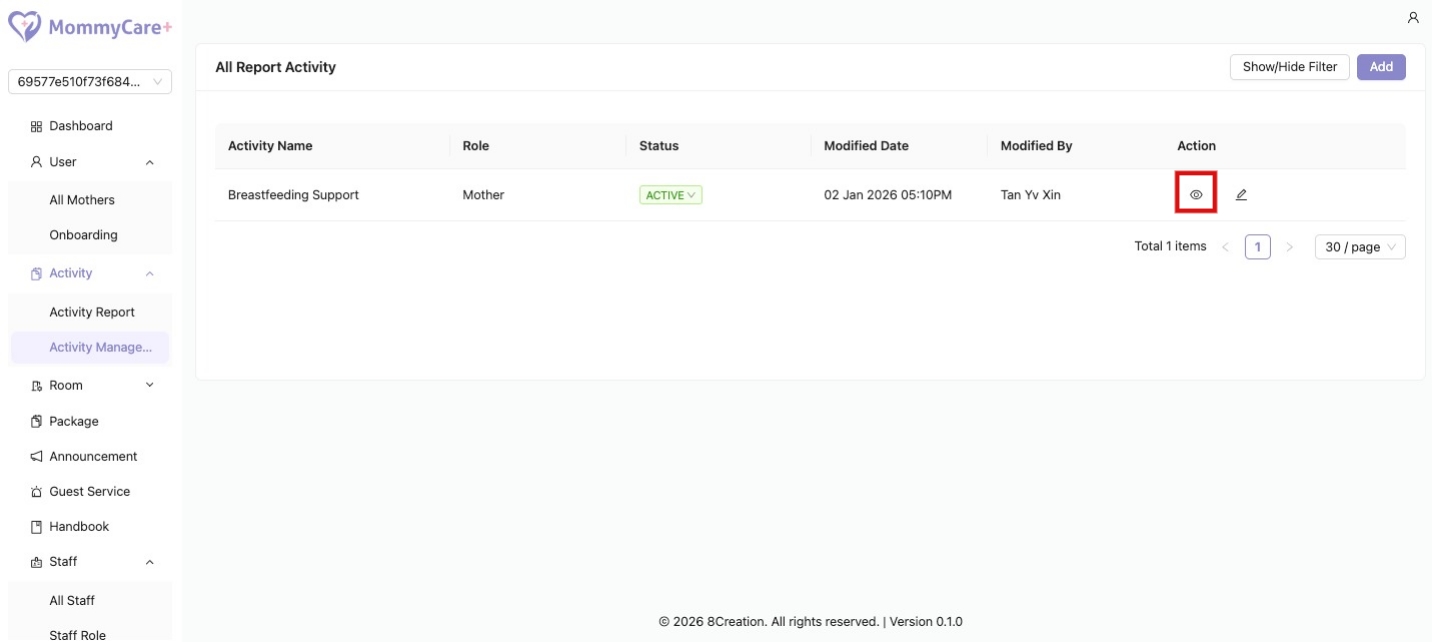Open the ACTIVE status dropdown
Image resolution: width=1432 pixels, height=642 pixels.
pyautogui.click(x=670, y=195)
